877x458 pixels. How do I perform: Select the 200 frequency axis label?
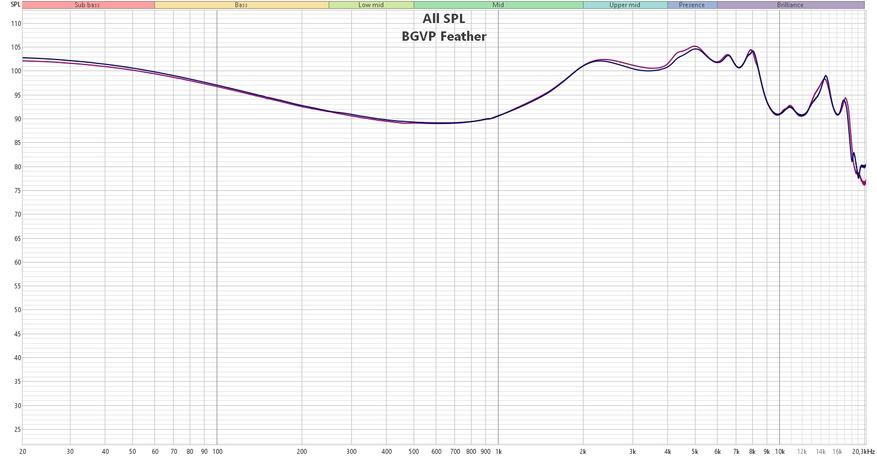point(302,451)
